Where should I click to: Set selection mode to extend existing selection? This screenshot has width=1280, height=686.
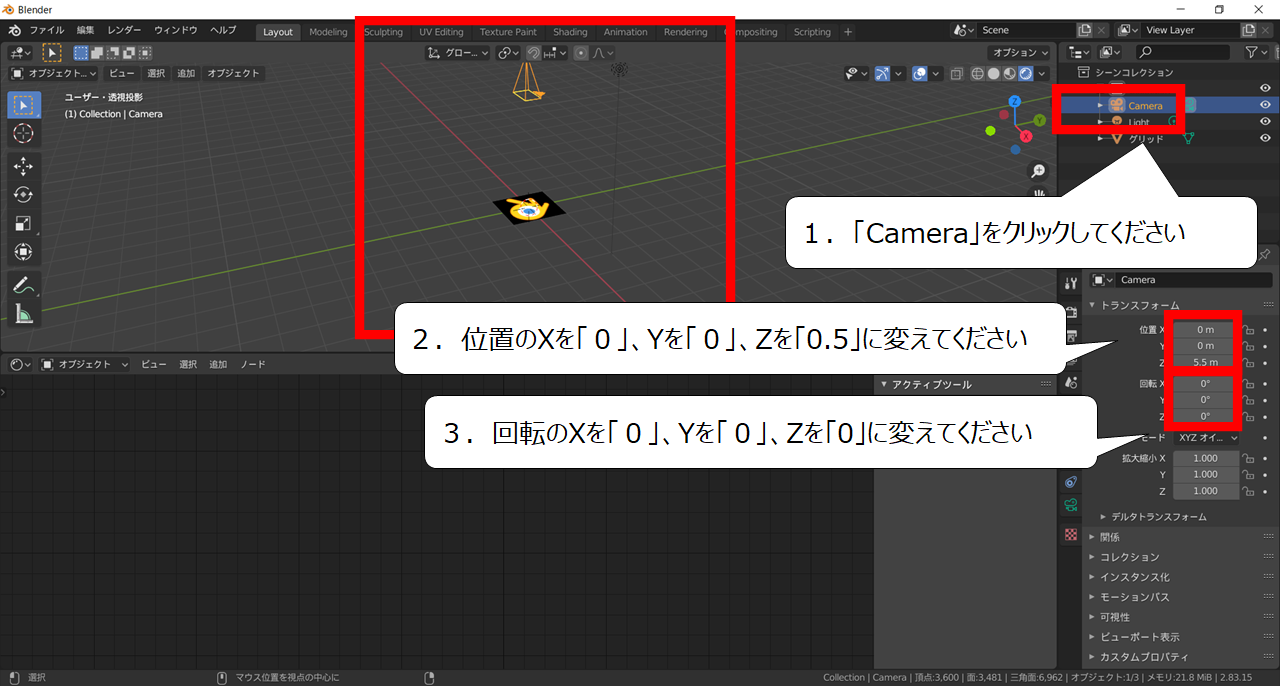click(97, 53)
